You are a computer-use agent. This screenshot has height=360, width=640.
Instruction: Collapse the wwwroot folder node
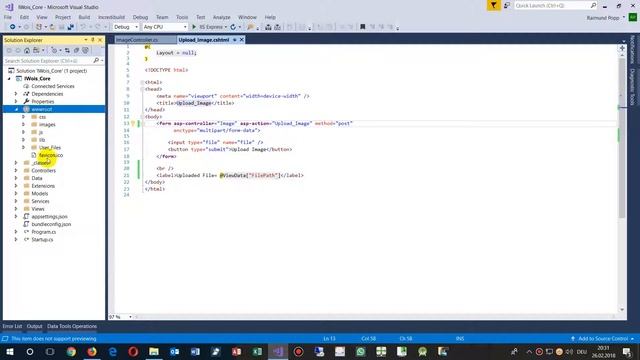pyautogui.click(x=16, y=109)
